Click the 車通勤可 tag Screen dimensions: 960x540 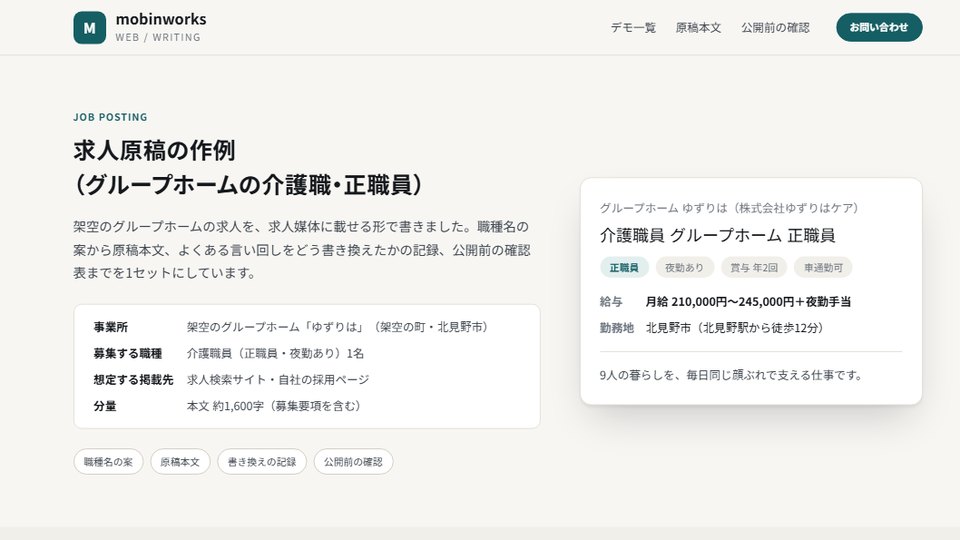[823, 268]
